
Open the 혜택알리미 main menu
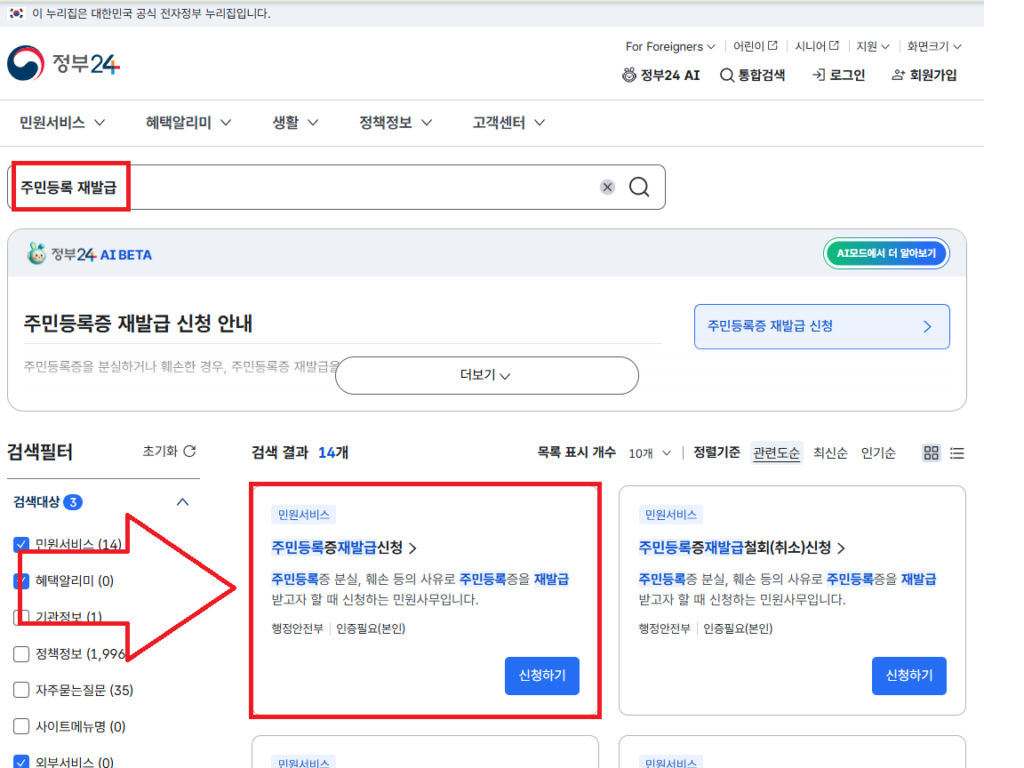[x=188, y=122]
